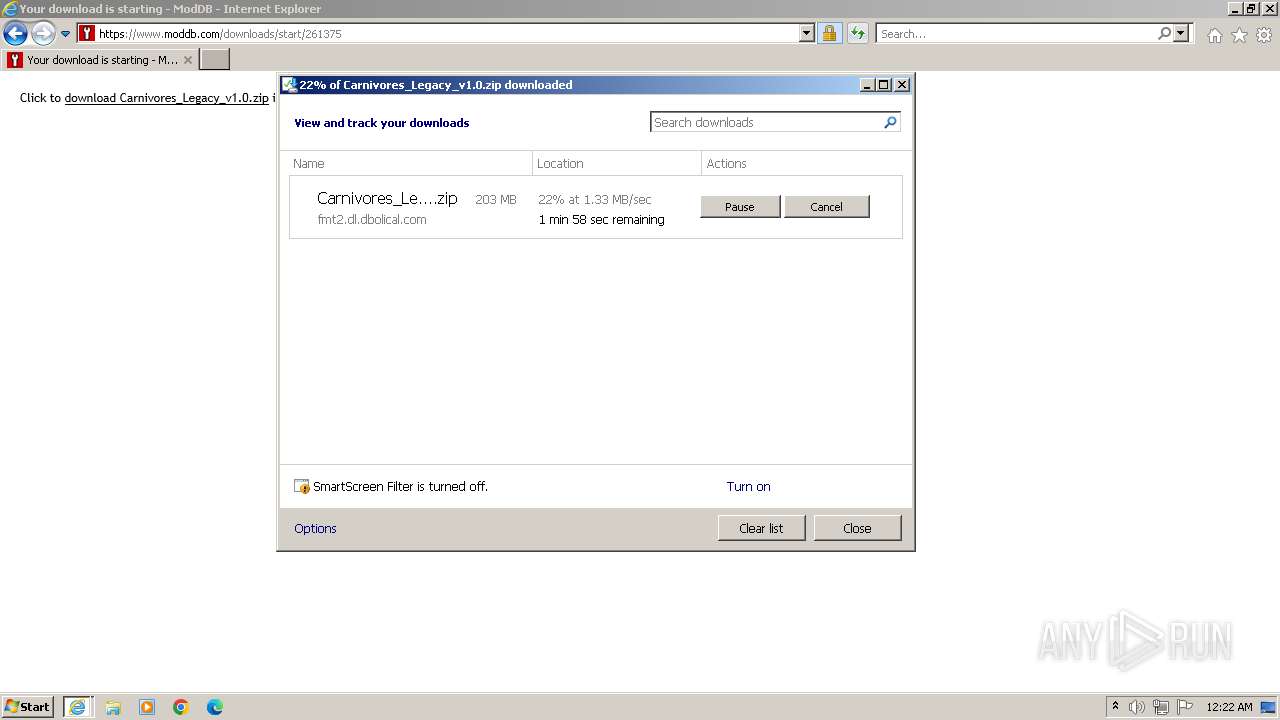
Task: Click the fmt2.dl.dbolical.com source text
Action: coord(372,220)
